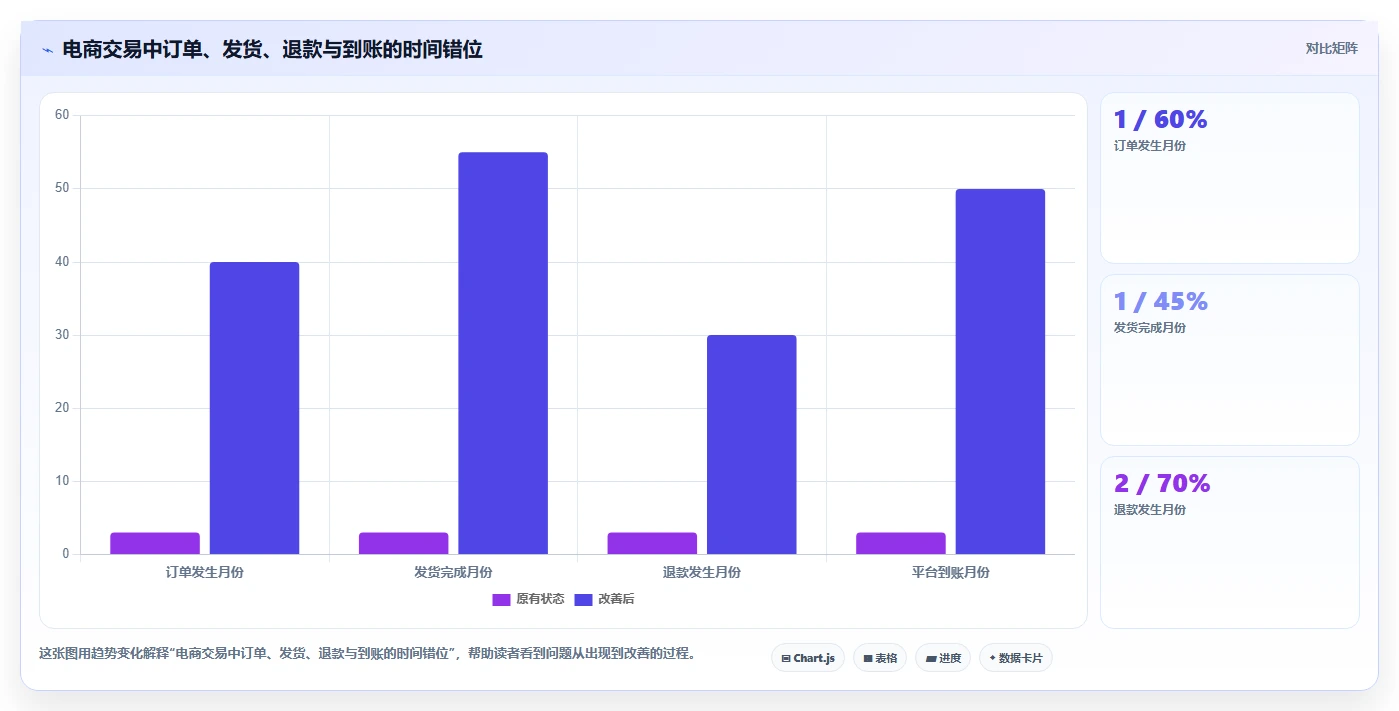Click the 对比矩阵 label in header

pos(1331,48)
